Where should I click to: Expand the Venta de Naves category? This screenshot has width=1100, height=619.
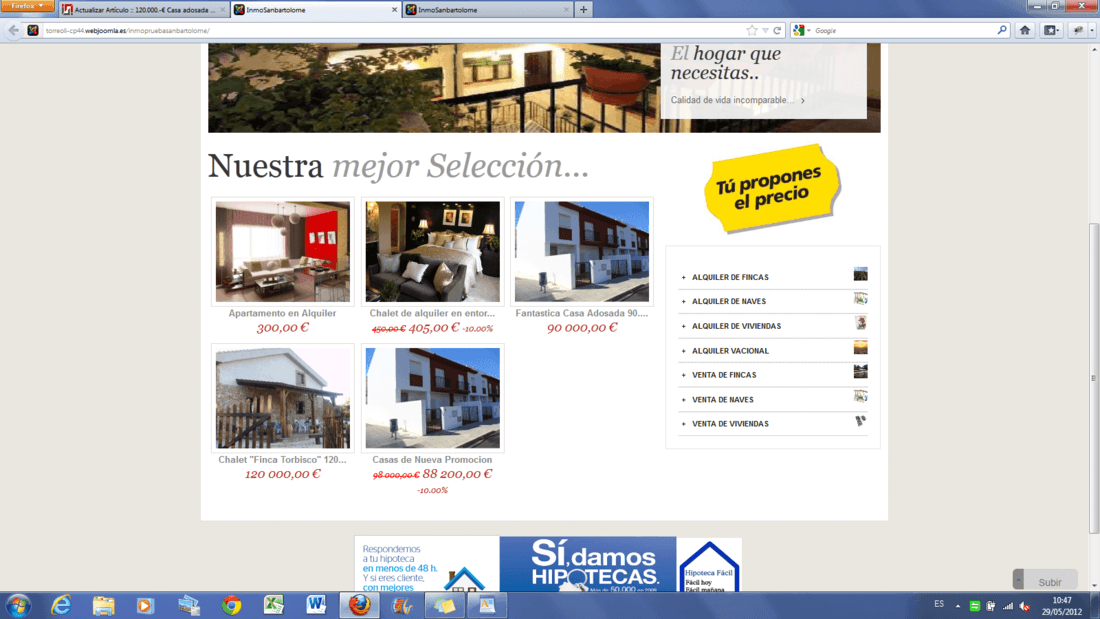tap(723, 399)
